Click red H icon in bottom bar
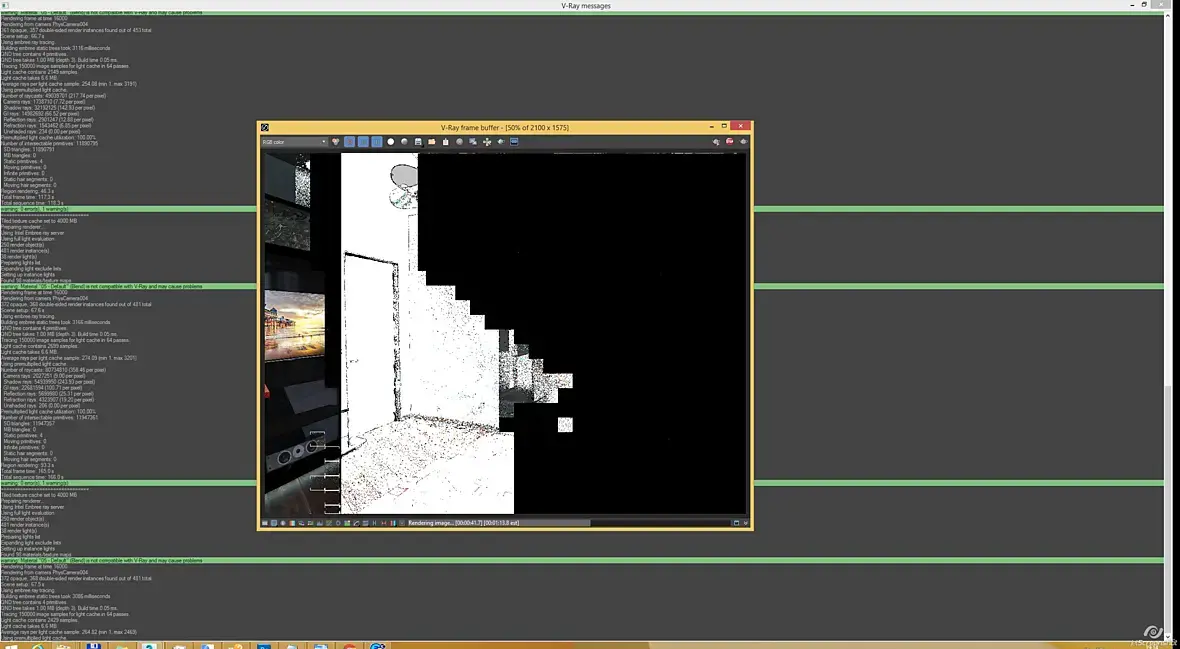 point(384,523)
